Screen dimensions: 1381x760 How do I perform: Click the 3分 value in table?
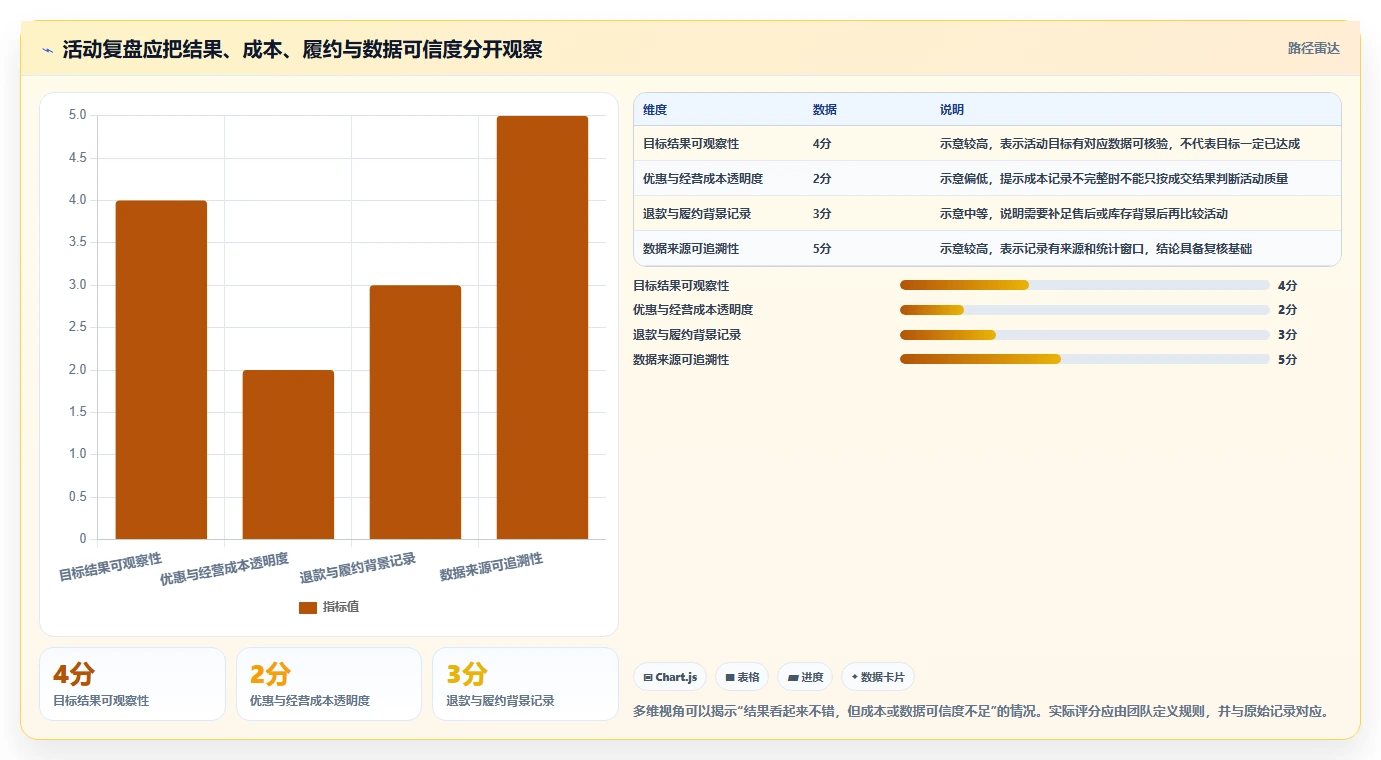[822, 214]
